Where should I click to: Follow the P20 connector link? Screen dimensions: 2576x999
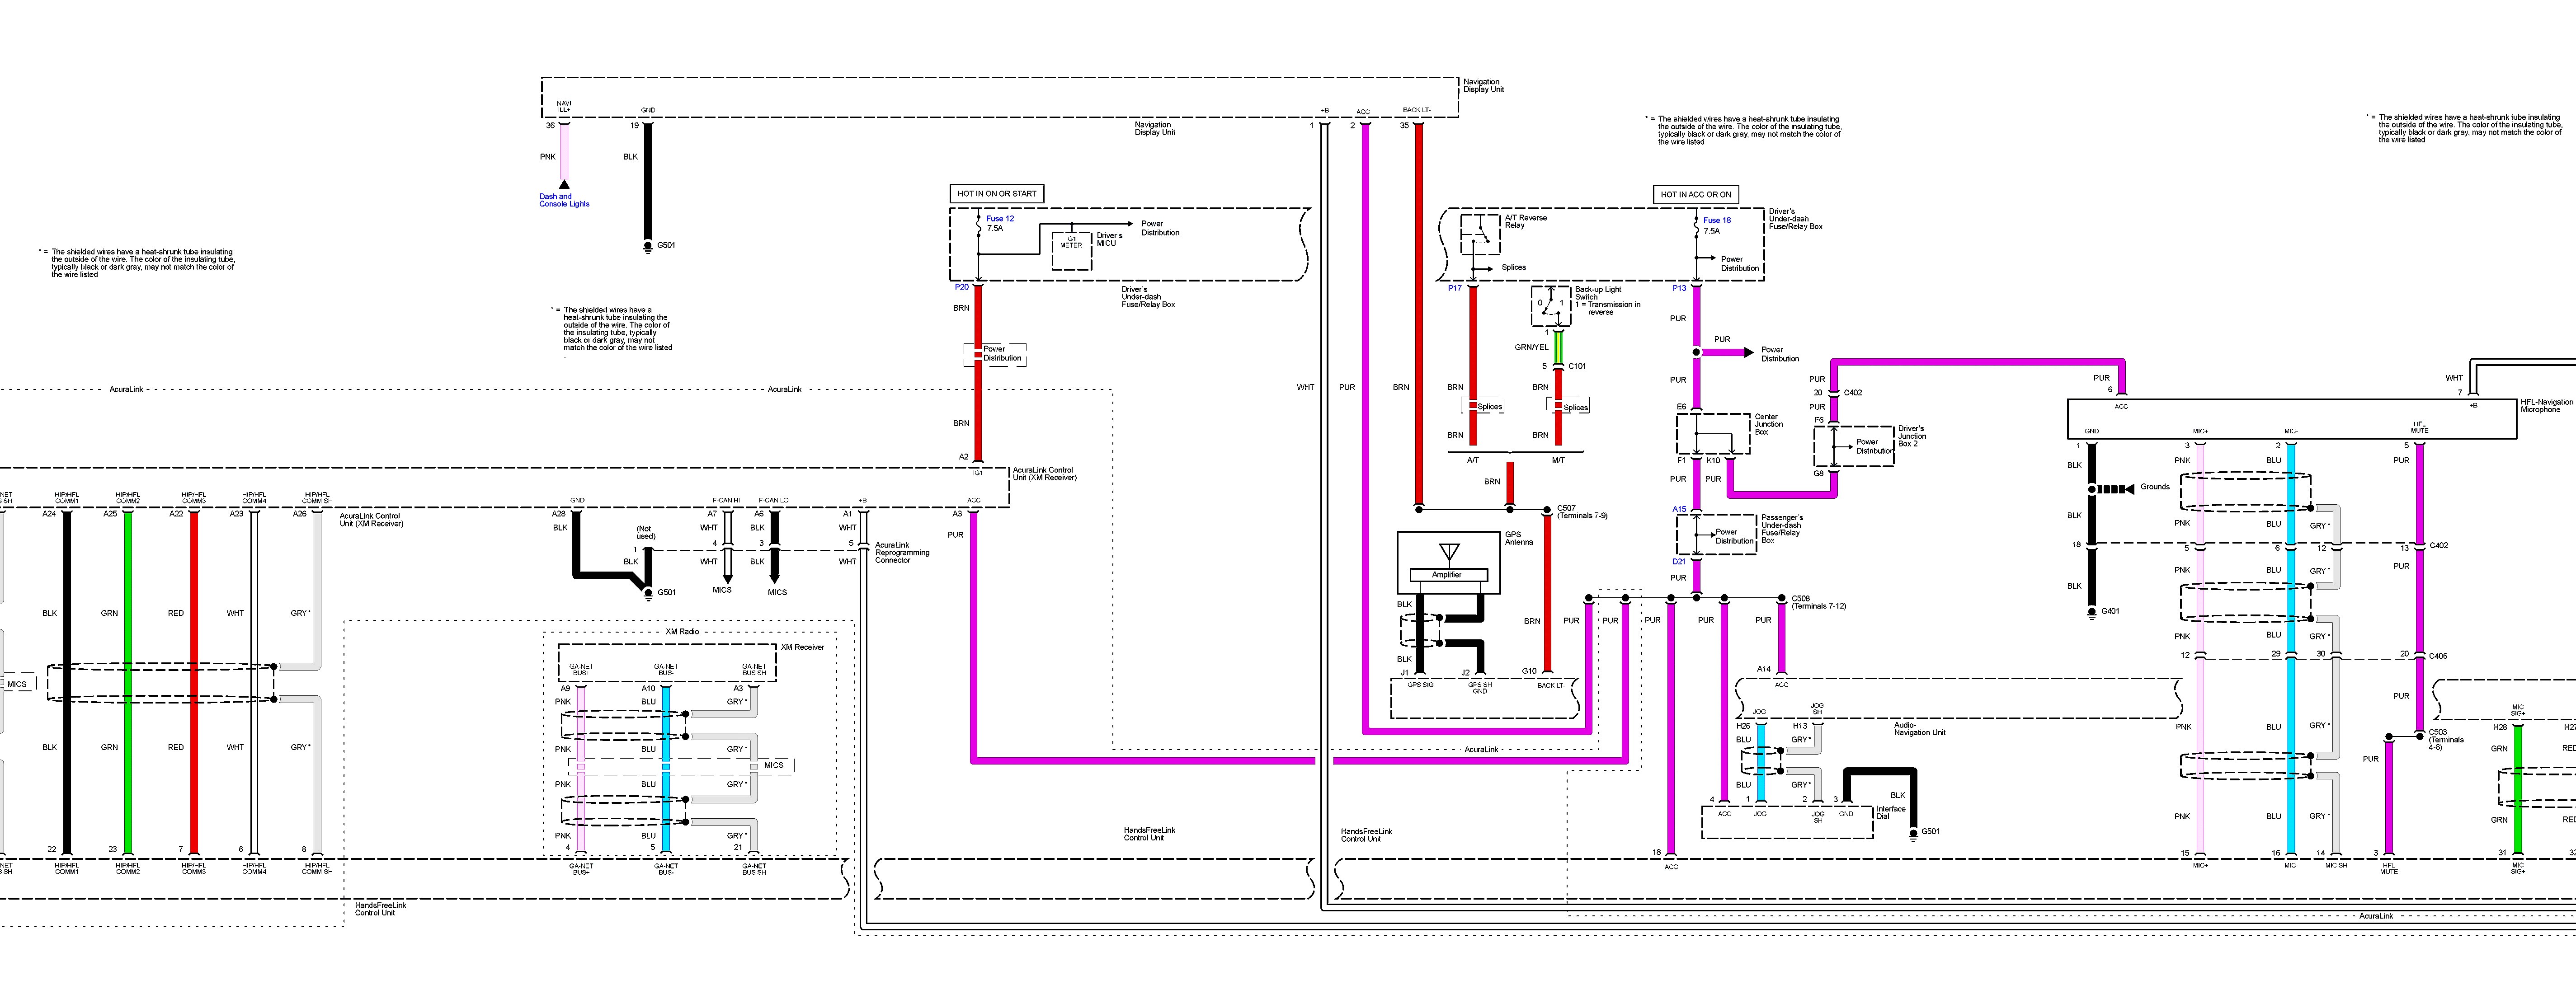tap(961, 287)
